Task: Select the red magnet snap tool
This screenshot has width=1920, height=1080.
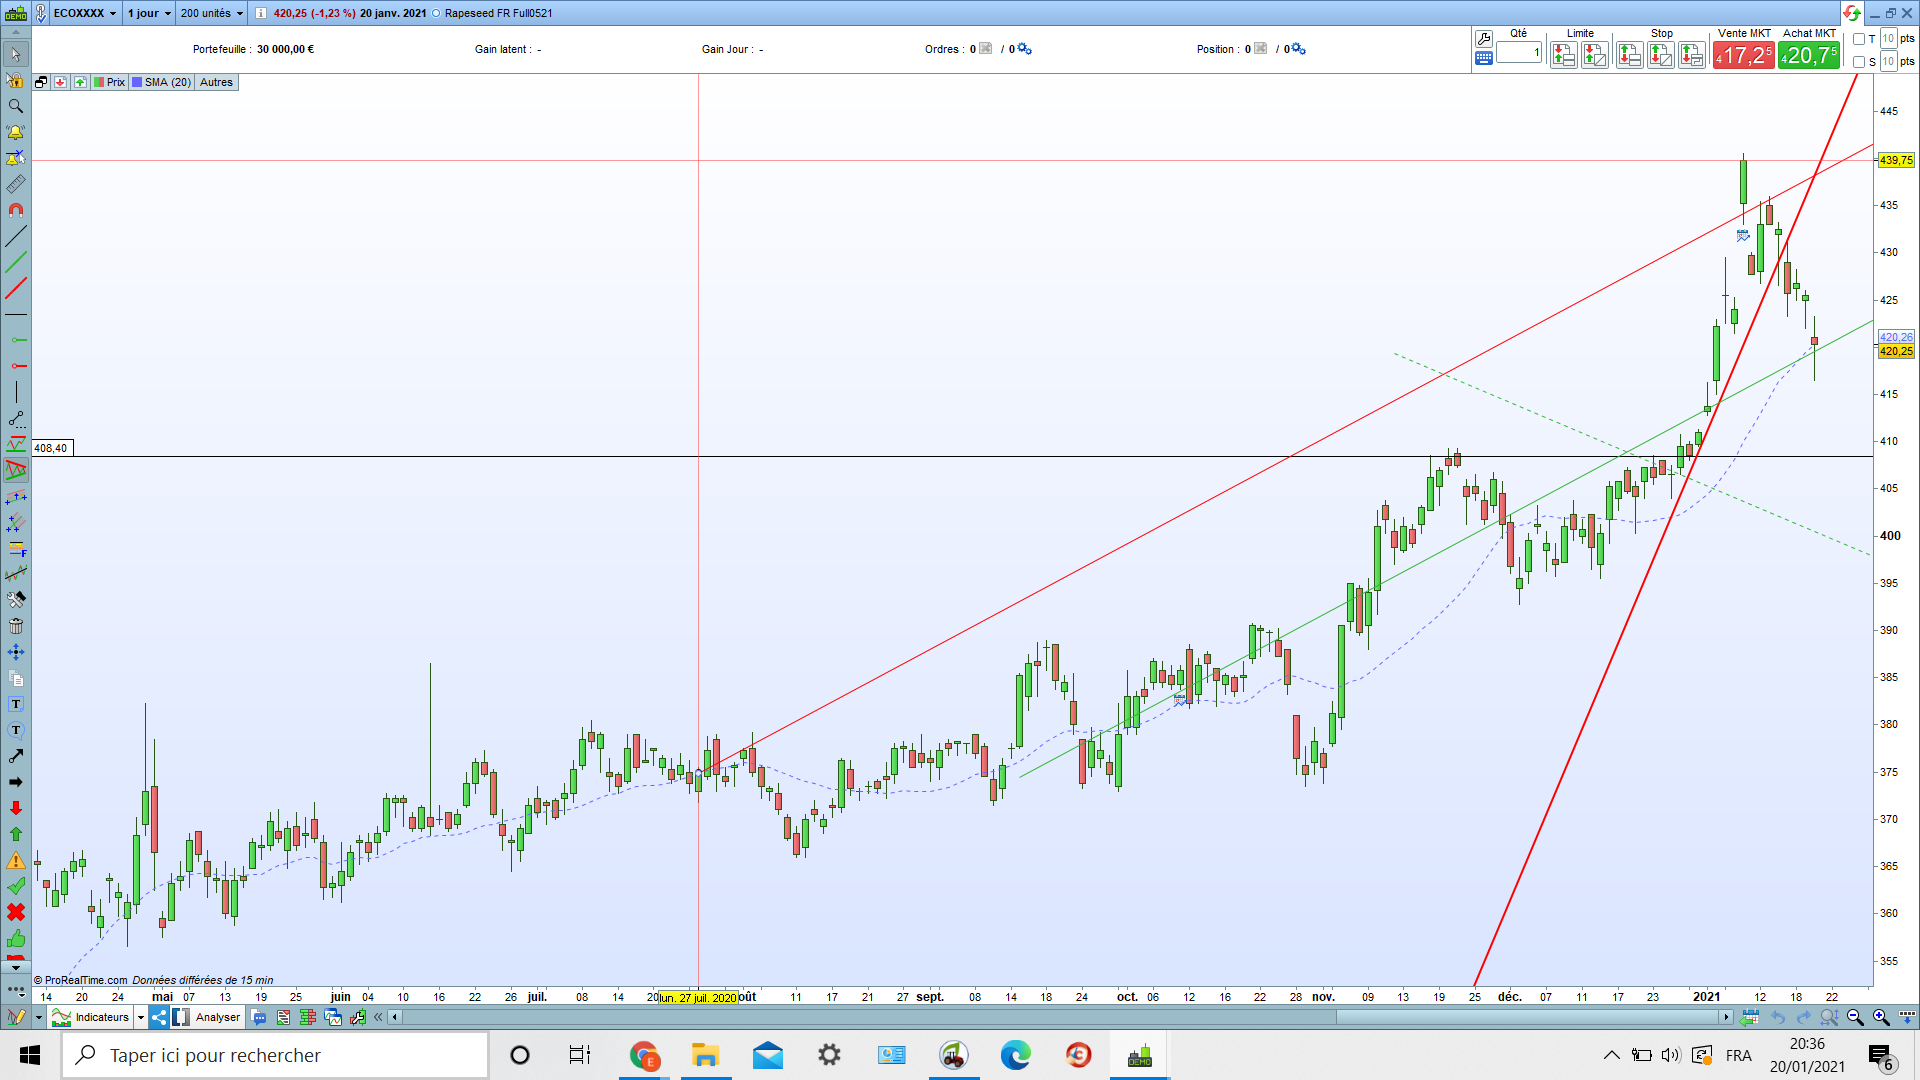Action: coord(15,210)
